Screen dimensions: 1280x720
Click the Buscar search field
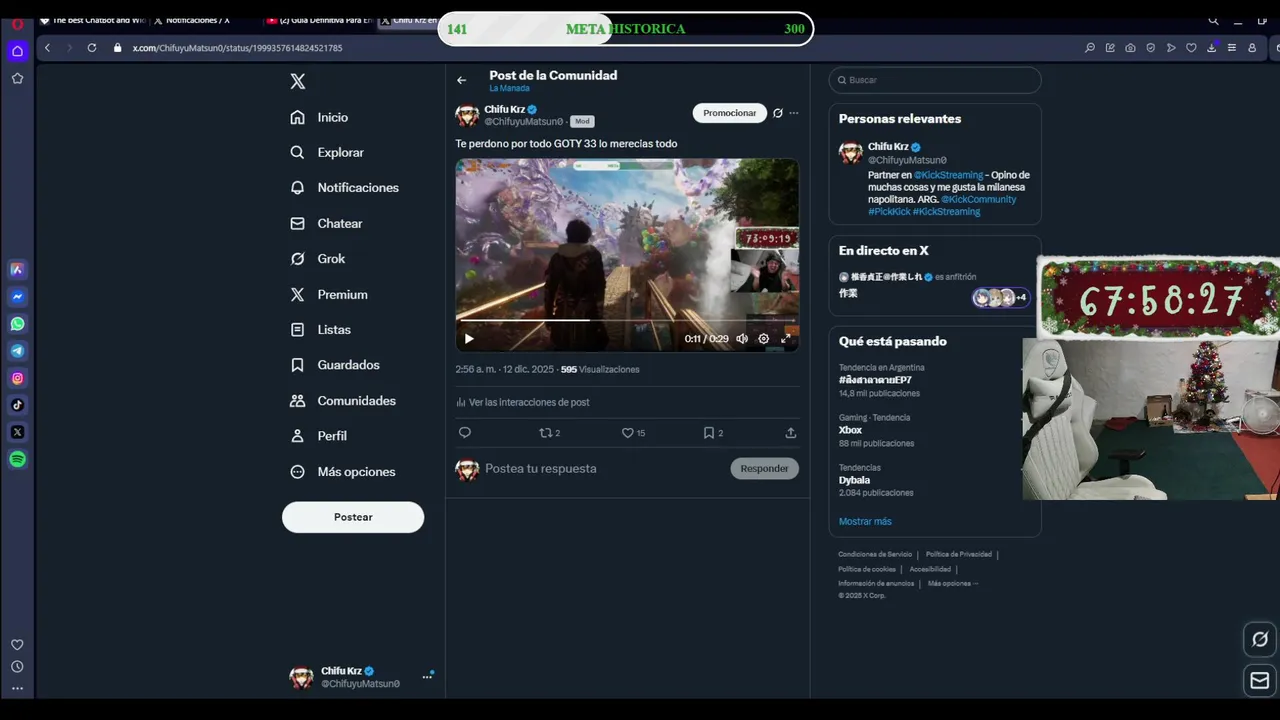935,80
